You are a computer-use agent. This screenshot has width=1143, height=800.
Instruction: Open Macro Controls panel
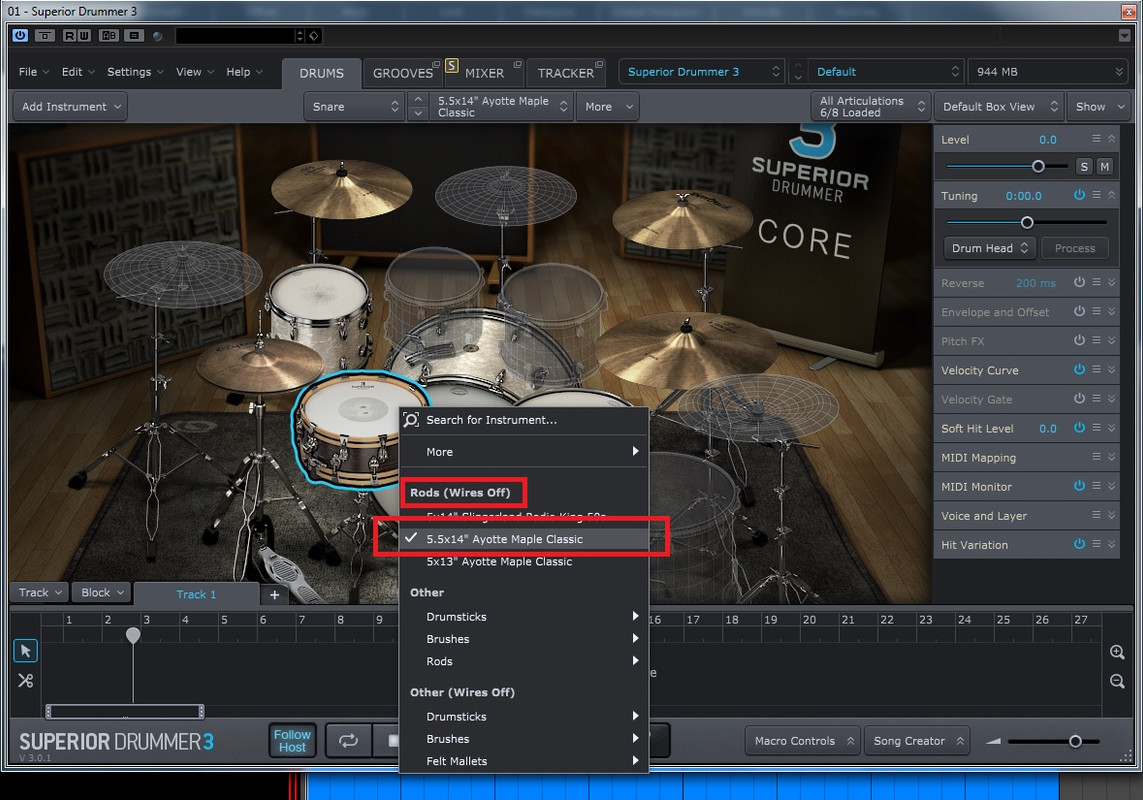[x=803, y=741]
